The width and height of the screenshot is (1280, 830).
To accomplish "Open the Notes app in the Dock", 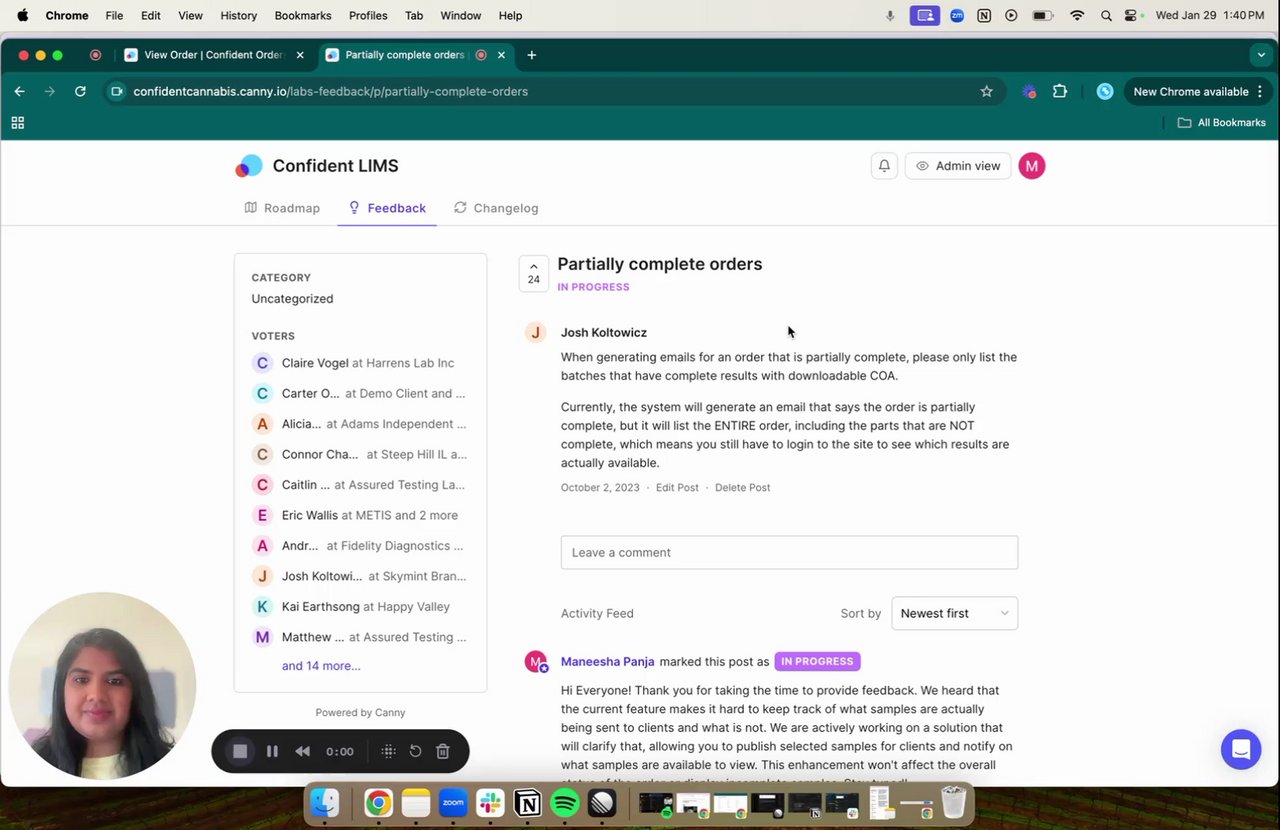I will coord(416,803).
